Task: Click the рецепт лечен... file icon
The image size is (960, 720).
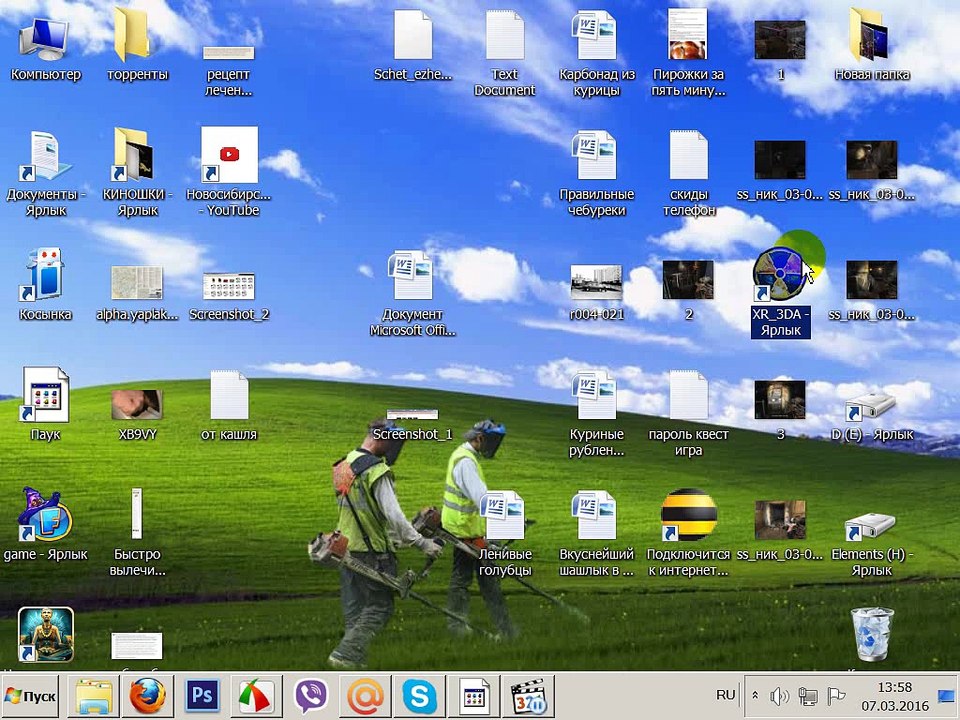Action: 228,69
